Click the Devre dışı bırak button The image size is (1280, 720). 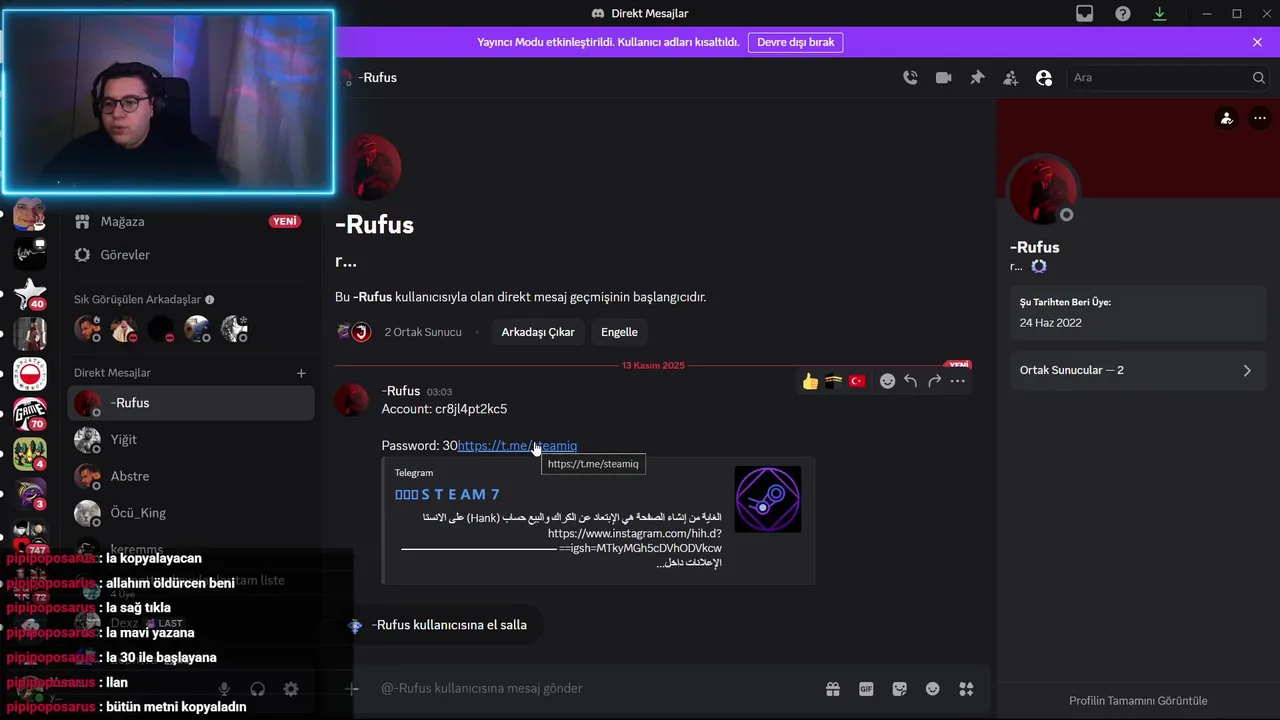(795, 42)
